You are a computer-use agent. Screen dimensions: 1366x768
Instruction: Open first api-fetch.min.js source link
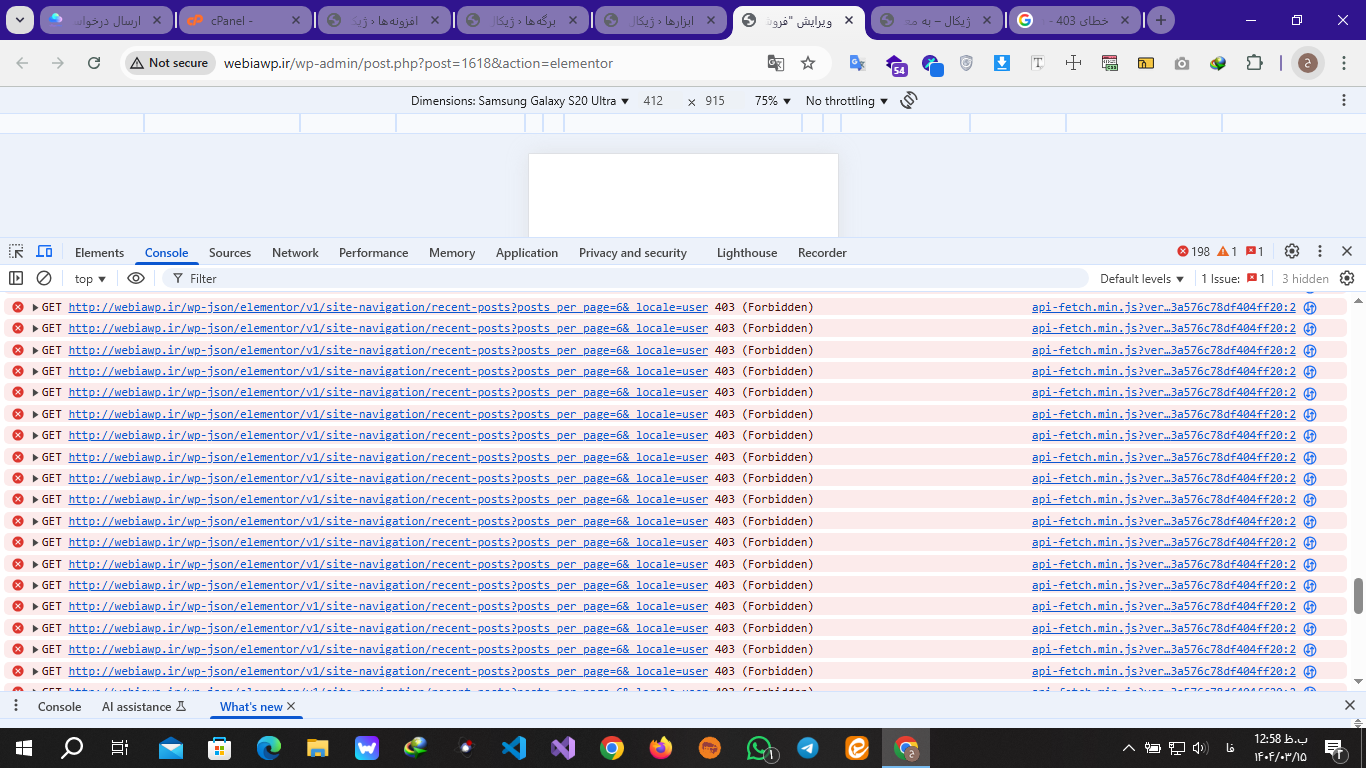pyautogui.click(x=1163, y=307)
